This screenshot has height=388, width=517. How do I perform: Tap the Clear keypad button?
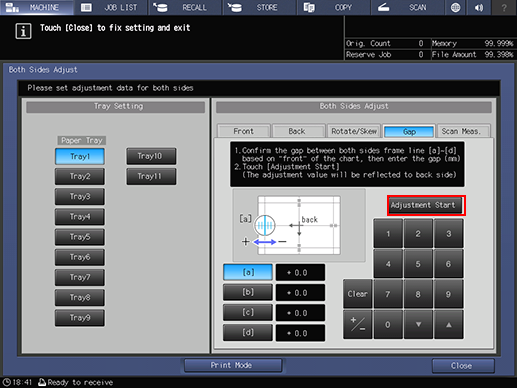coord(358,294)
